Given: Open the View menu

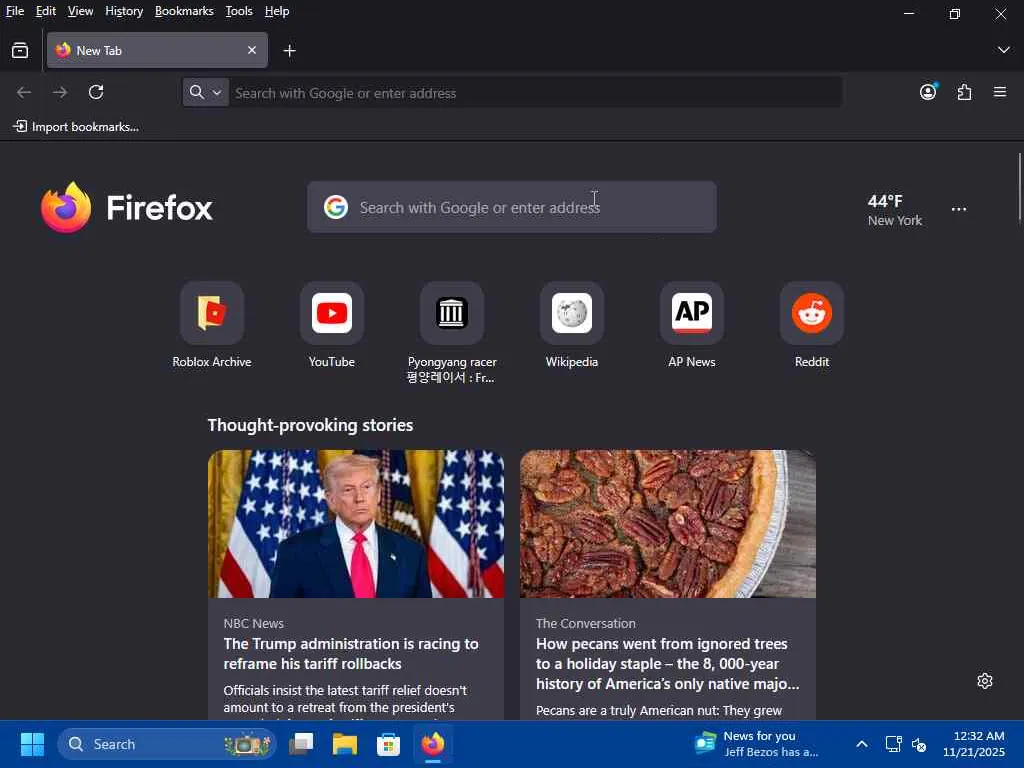Looking at the screenshot, I should tap(80, 11).
